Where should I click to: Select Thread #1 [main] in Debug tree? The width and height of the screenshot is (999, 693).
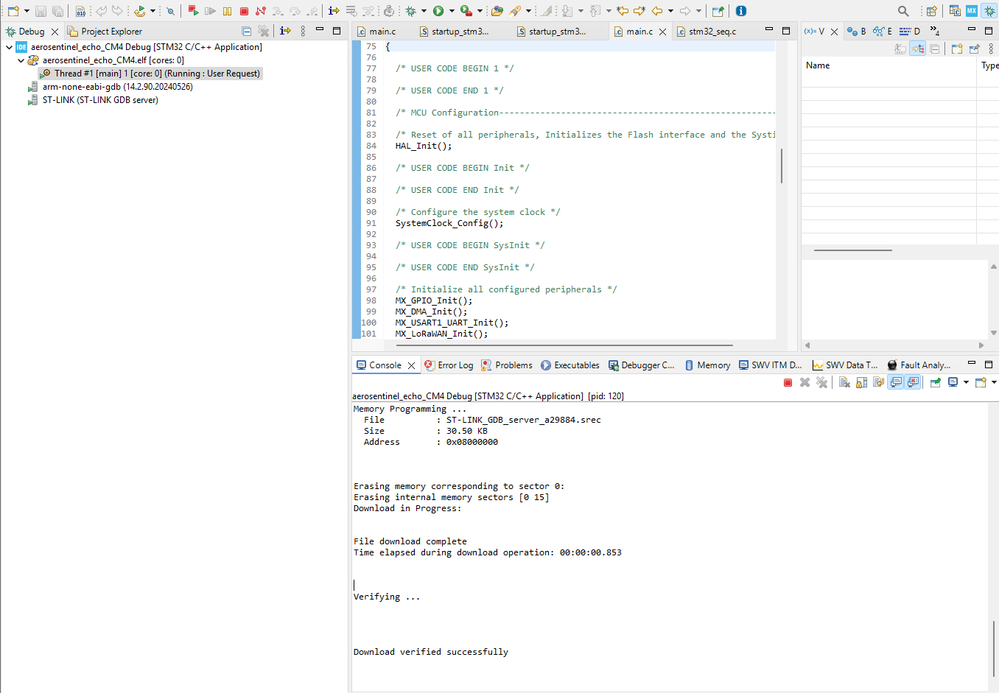tap(150, 73)
